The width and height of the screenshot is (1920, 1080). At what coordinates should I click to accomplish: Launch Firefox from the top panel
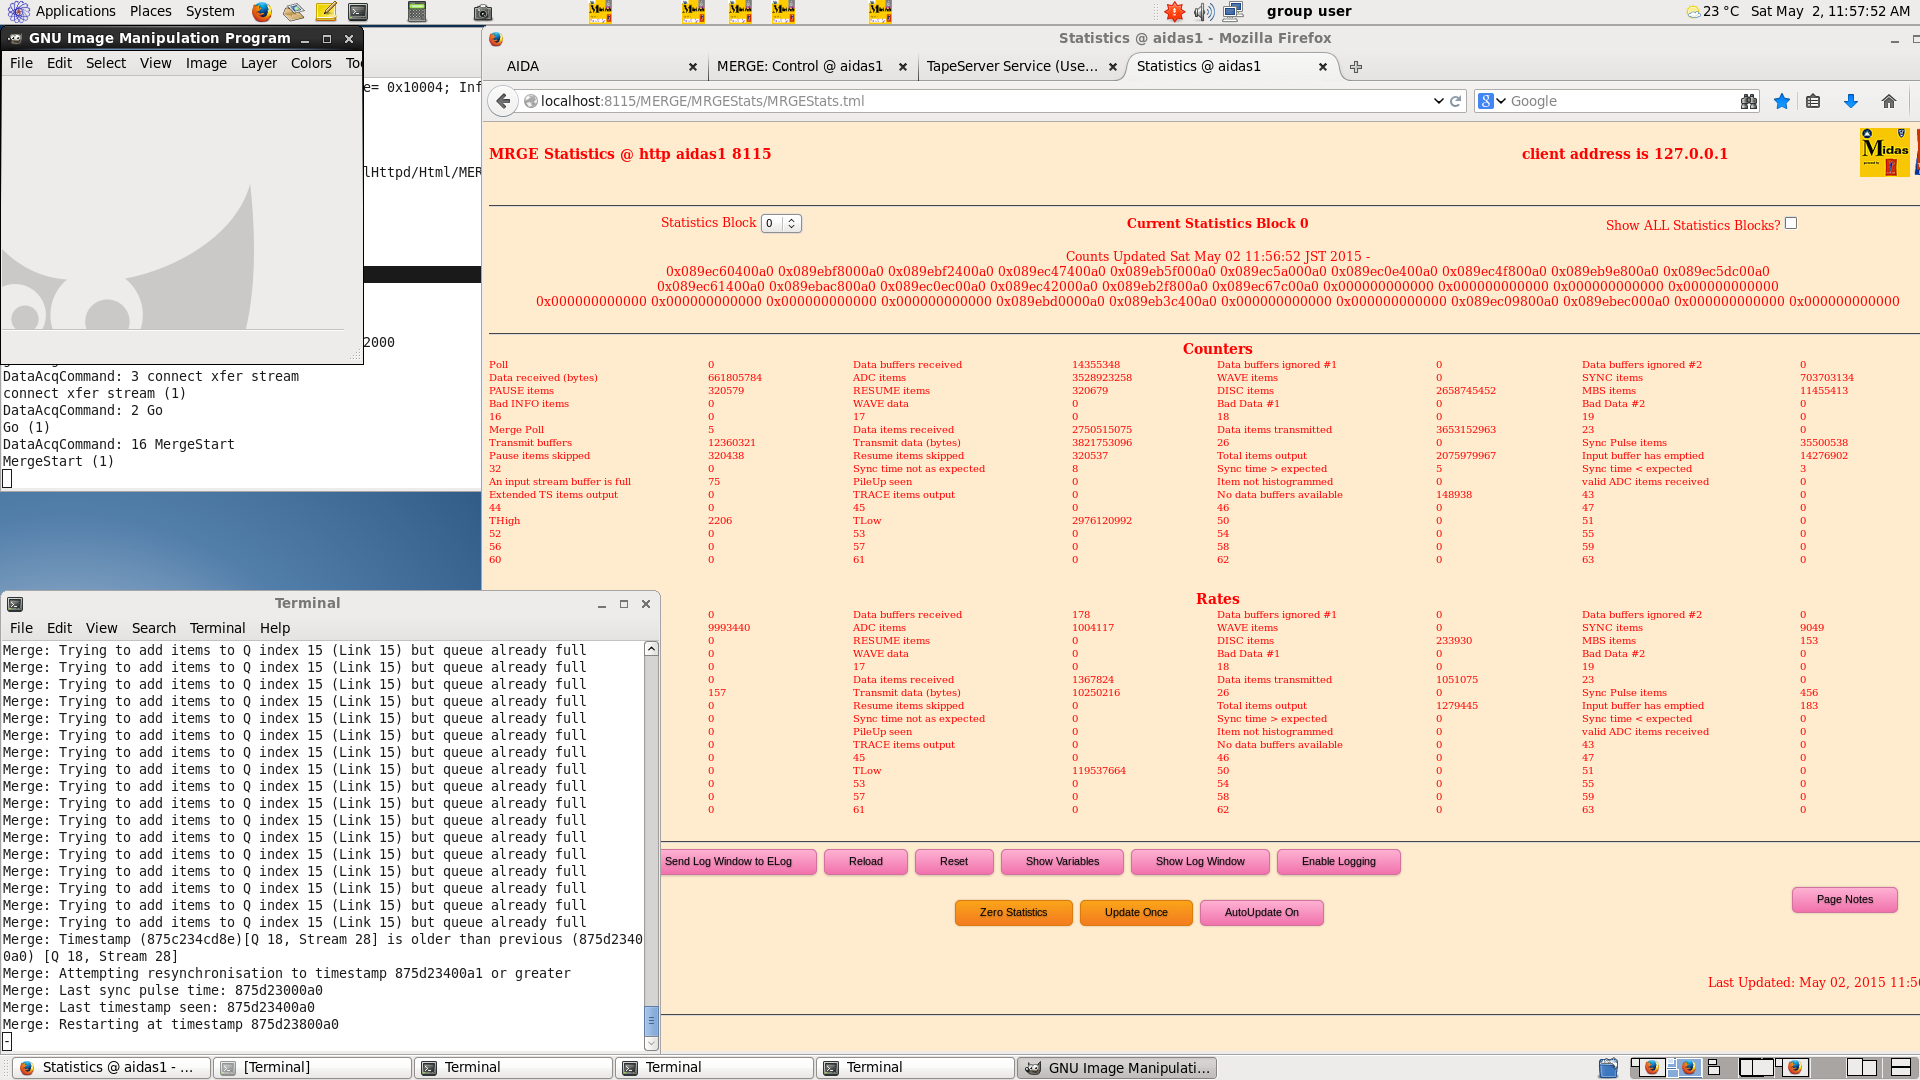[261, 12]
